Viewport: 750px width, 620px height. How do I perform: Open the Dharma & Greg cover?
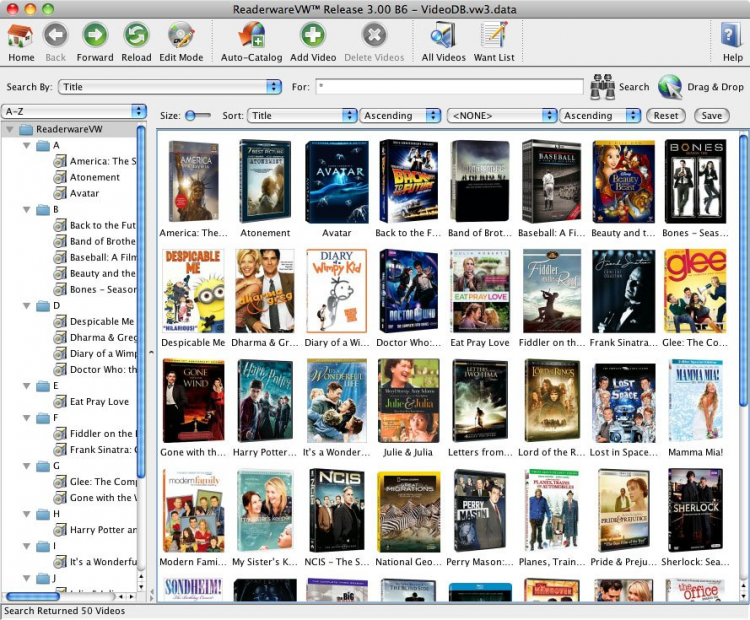click(265, 291)
